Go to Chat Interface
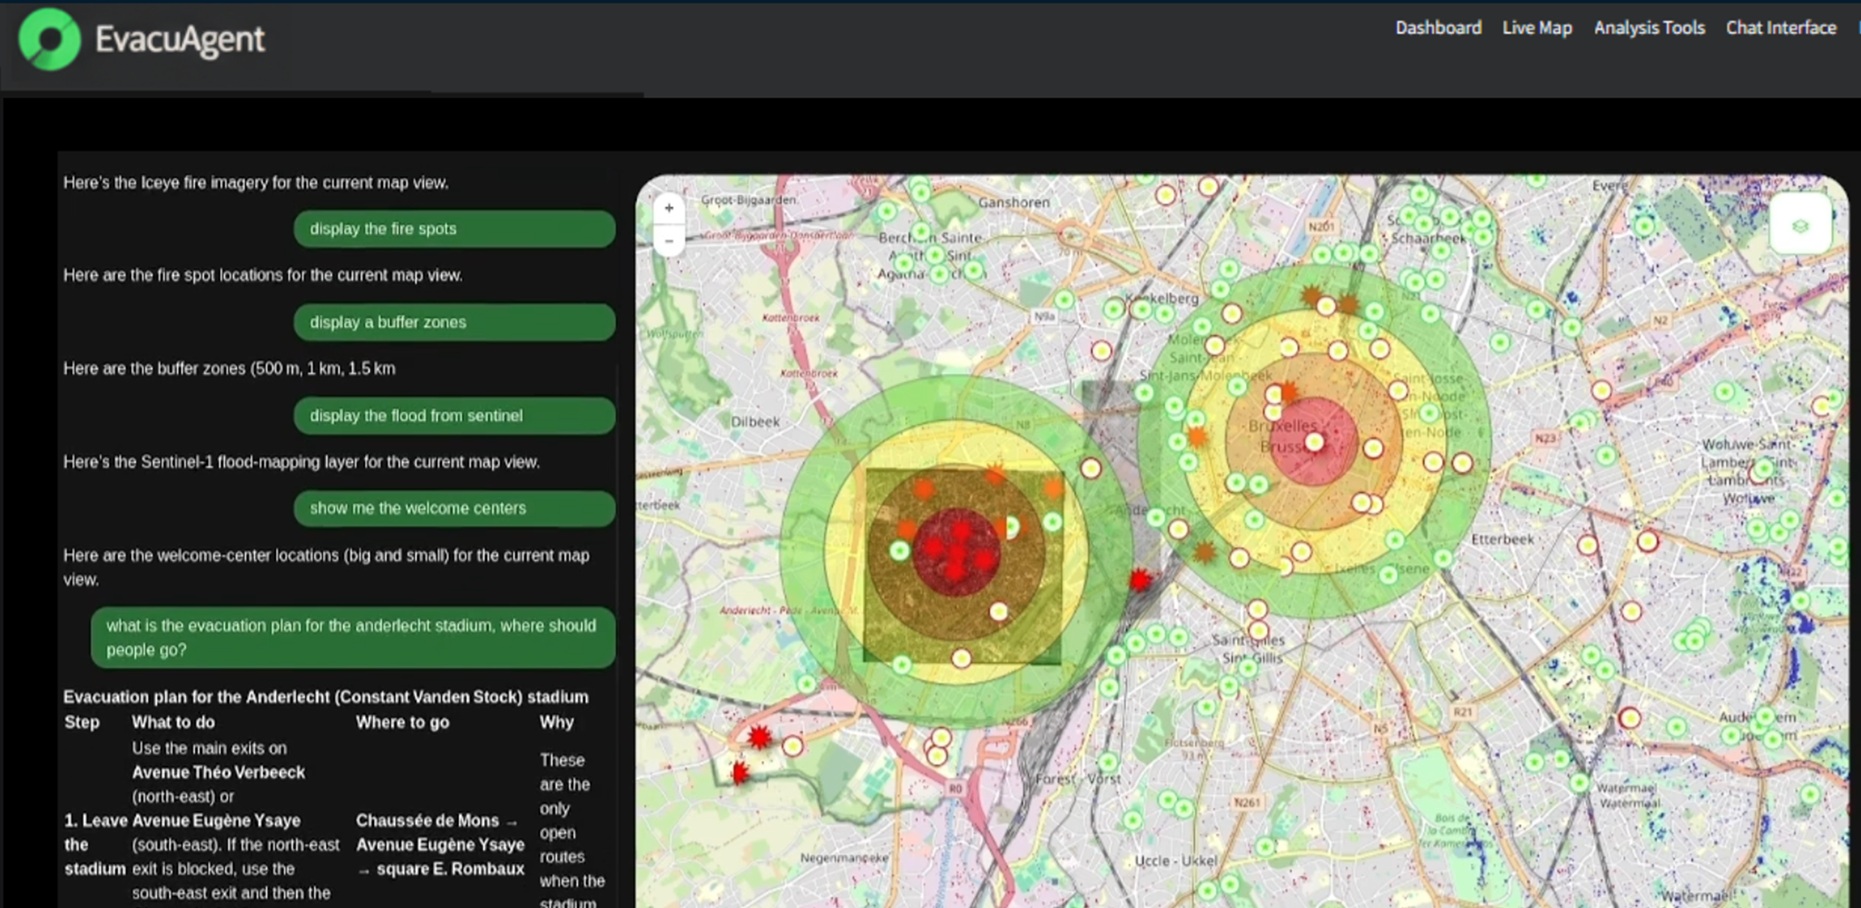The width and height of the screenshot is (1861, 908). [1781, 28]
